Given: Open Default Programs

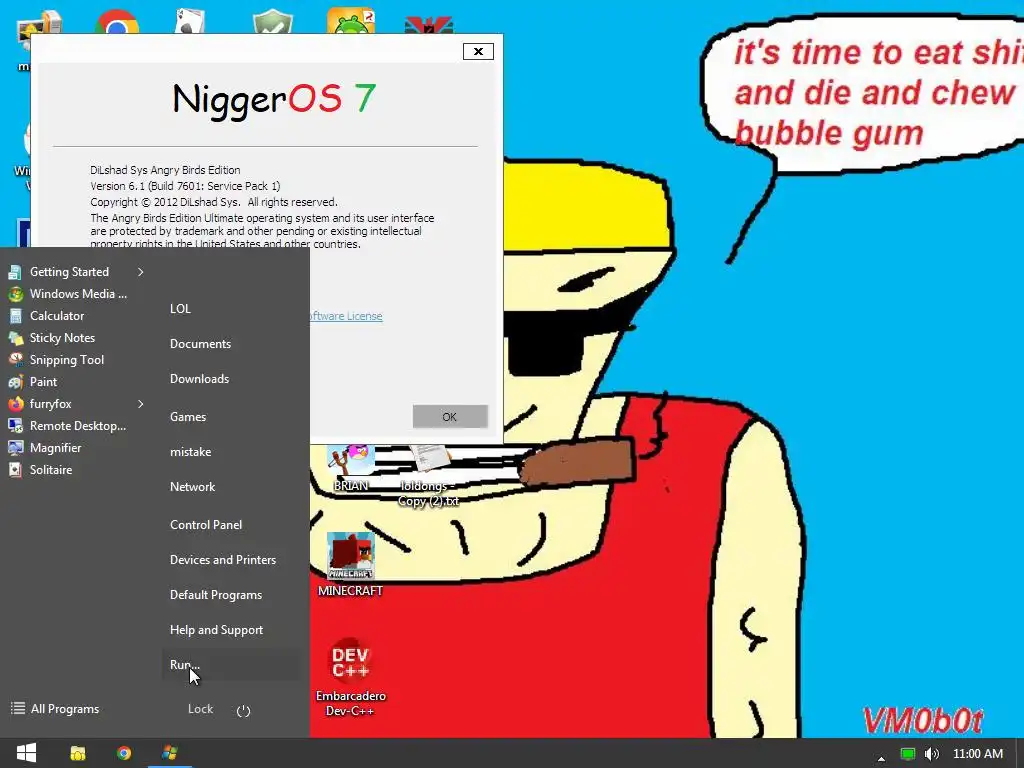Looking at the screenshot, I should [216, 595].
